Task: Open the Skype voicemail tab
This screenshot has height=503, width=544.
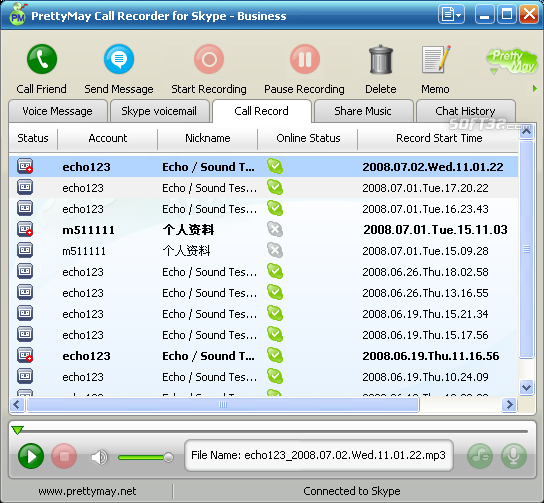Action: (x=159, y=111)
